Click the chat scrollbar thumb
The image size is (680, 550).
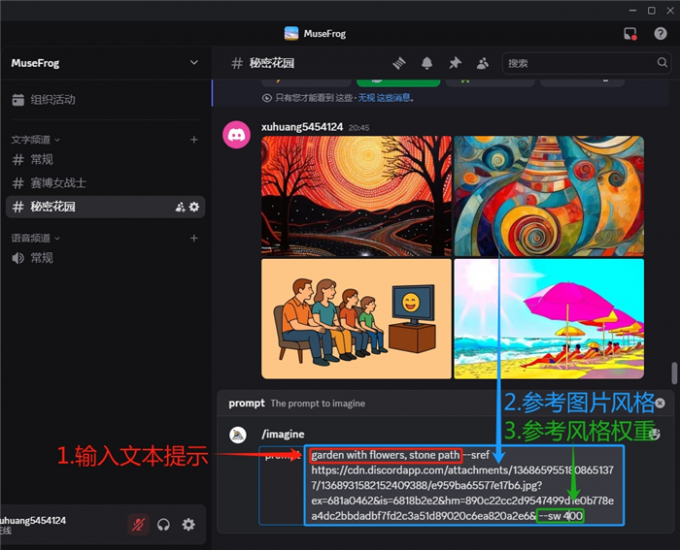[674, 373]
